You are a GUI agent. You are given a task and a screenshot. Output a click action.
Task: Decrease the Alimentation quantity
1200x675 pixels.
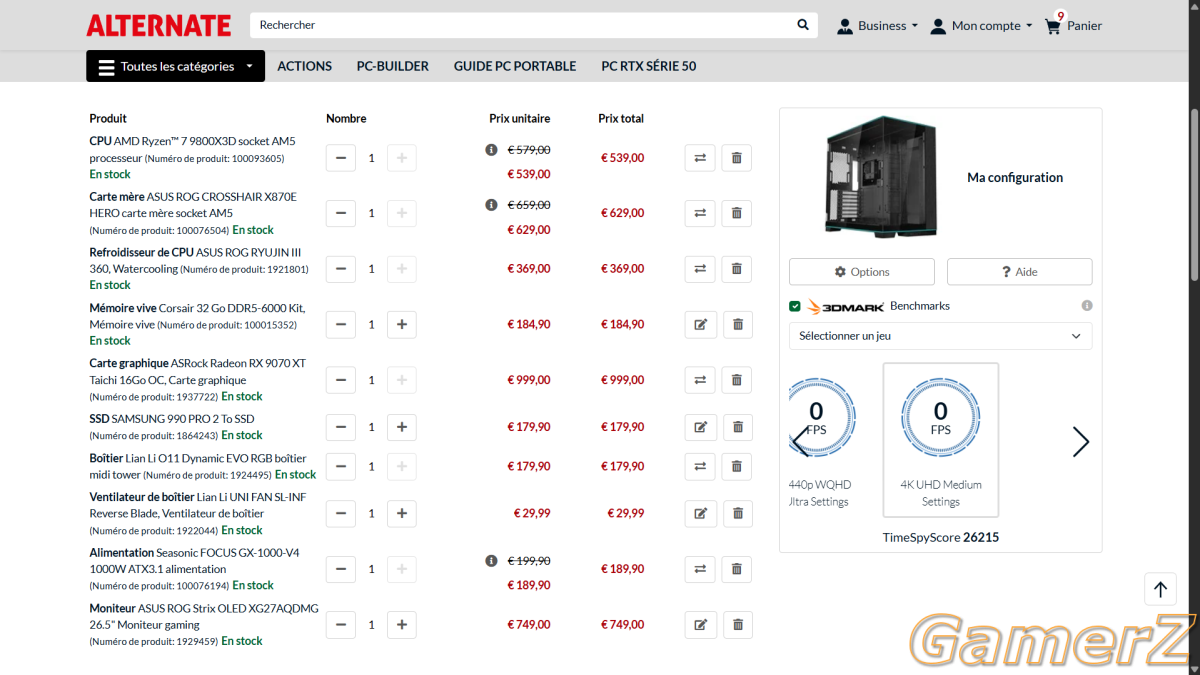(341, 569)
